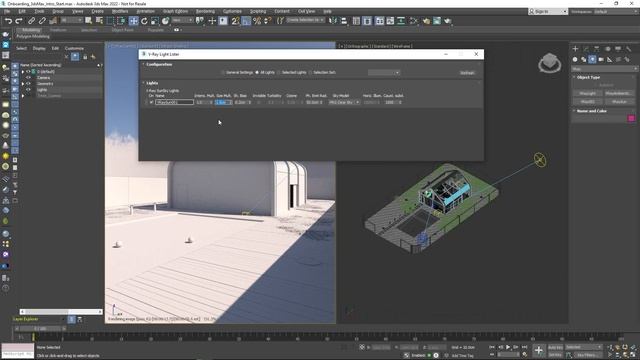This screenshot has height=360, width=640.
Task: Click the Play Animation button
Action: (x=508, y=347)
